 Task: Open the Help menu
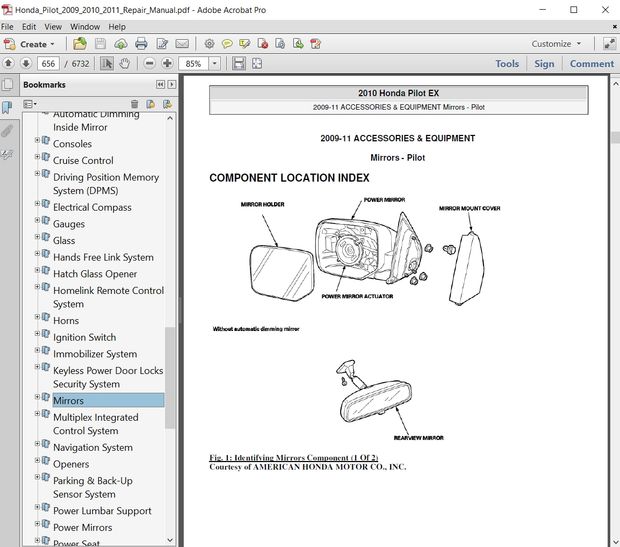[117, 27]
